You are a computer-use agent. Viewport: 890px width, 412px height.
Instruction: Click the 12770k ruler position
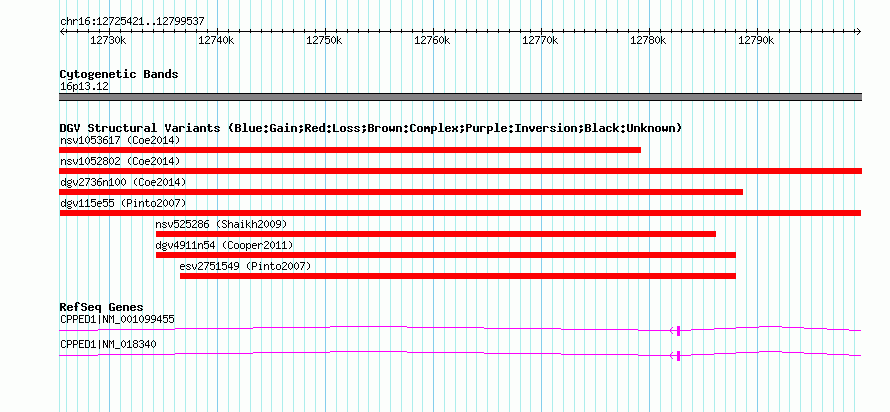tap(541, 40)
